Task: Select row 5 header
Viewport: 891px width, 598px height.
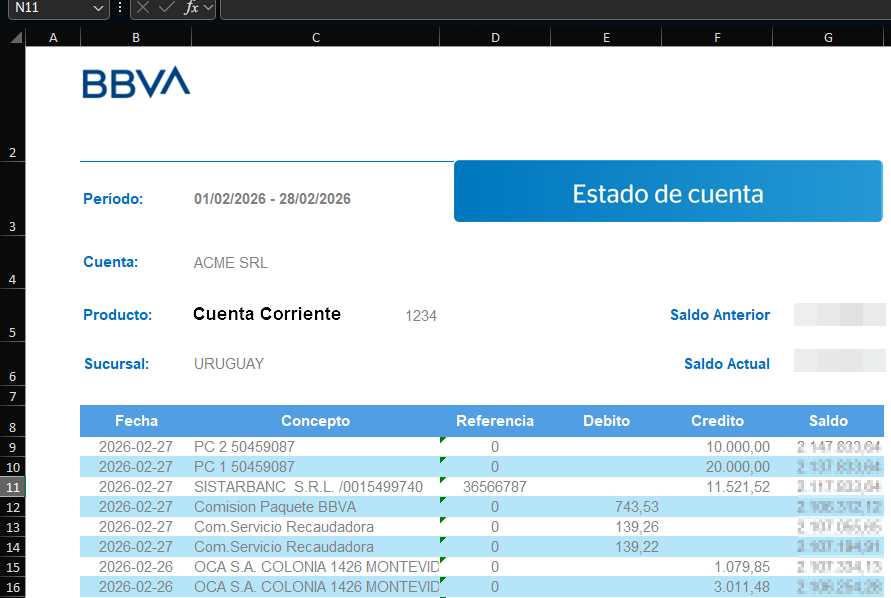Action: 13,314
